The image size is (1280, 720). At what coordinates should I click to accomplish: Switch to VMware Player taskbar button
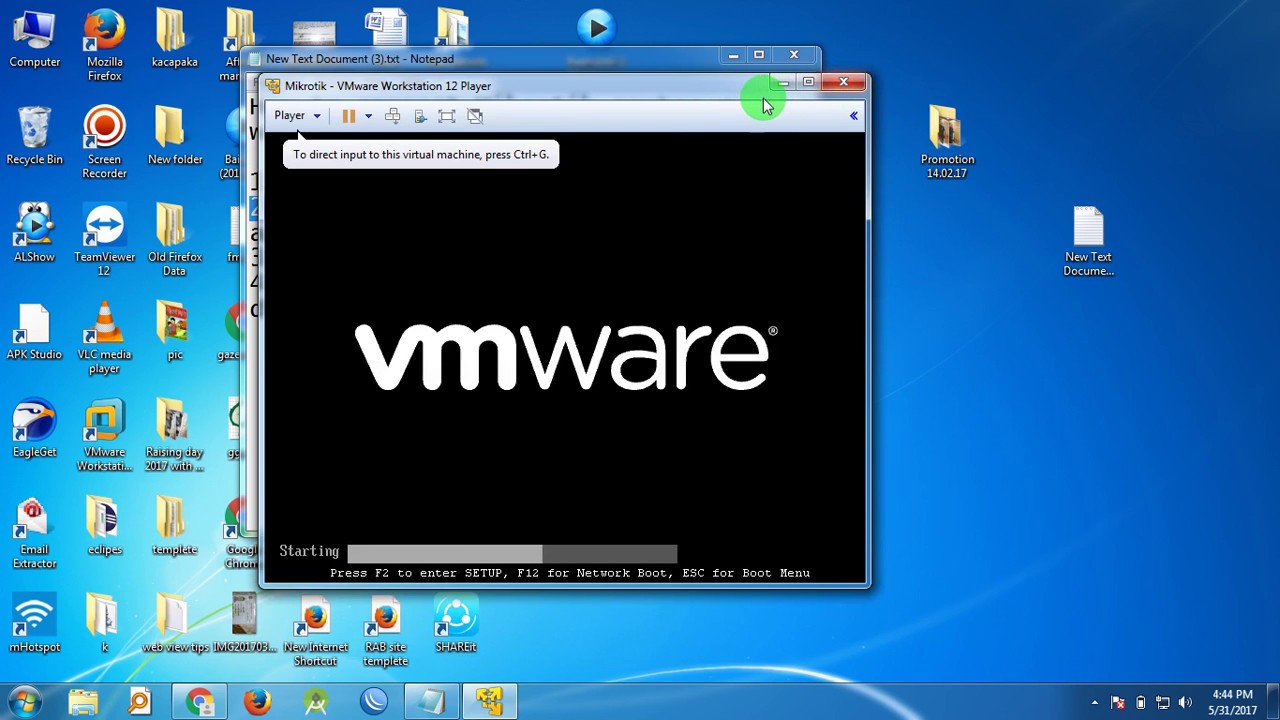489,702
